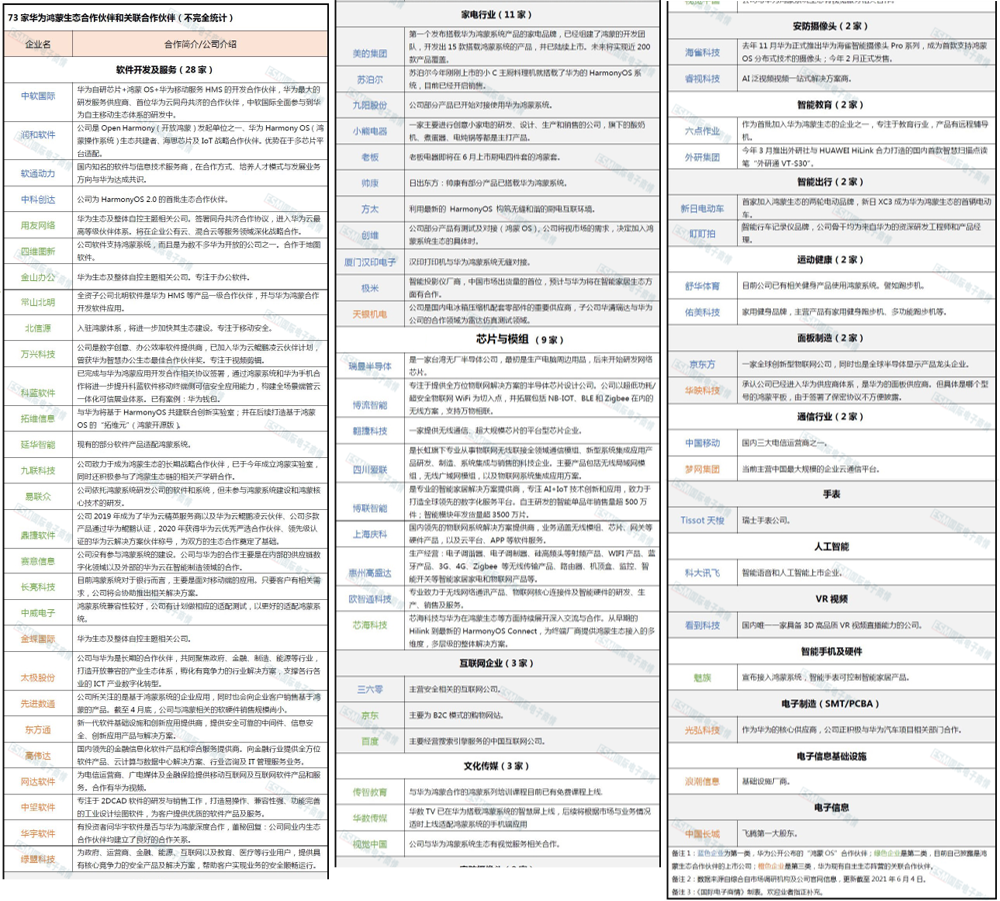This screenshot has width=1000, height=901.
Task: Click the 极米 cell
Action: click(370, 288)
